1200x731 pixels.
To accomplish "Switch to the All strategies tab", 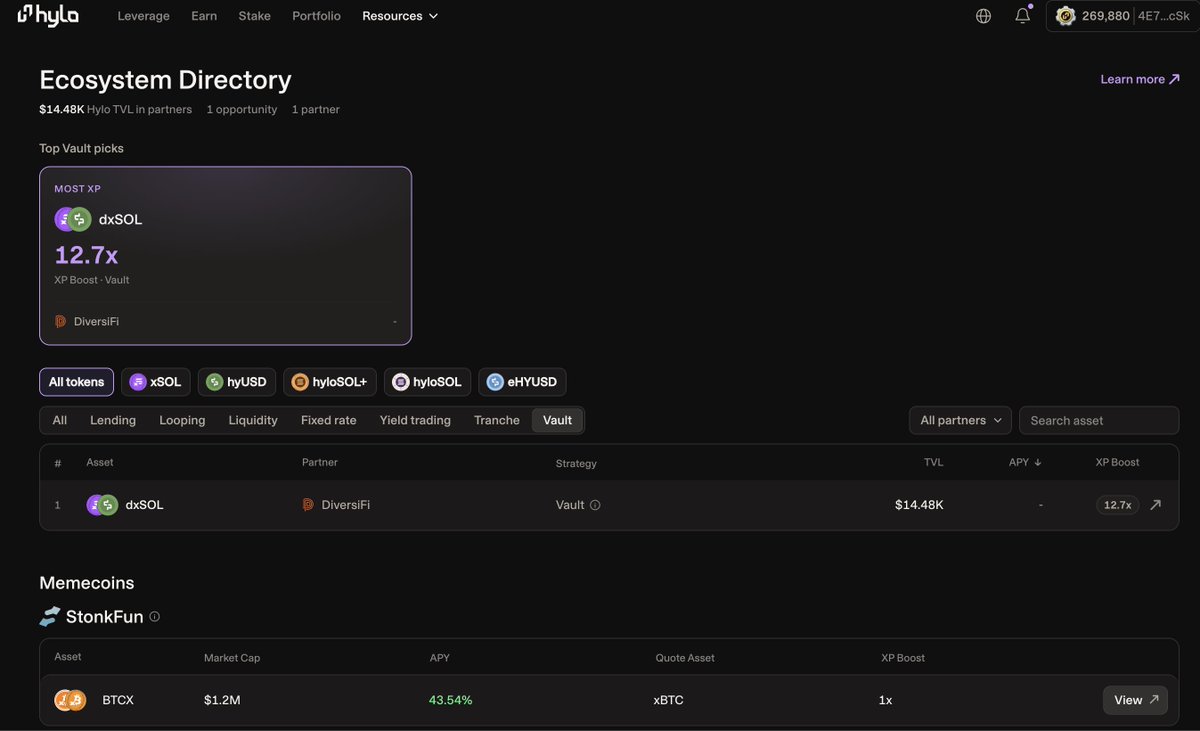I will click(x=60, y=420).
